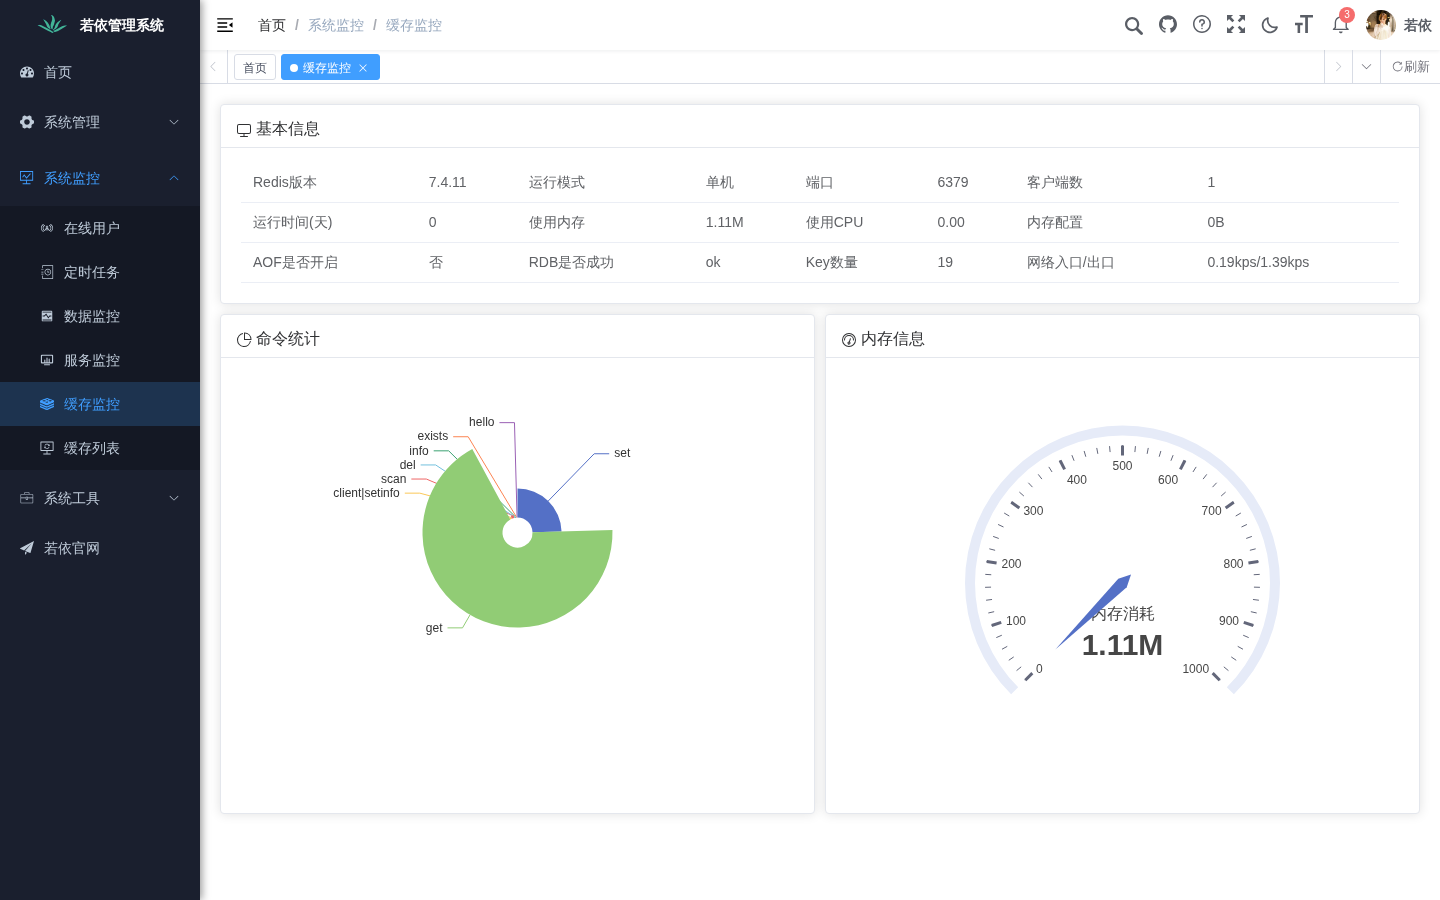Open 定时任务 in sidebar
This screenshot has height=900, width=1440.
click(100, 272)
